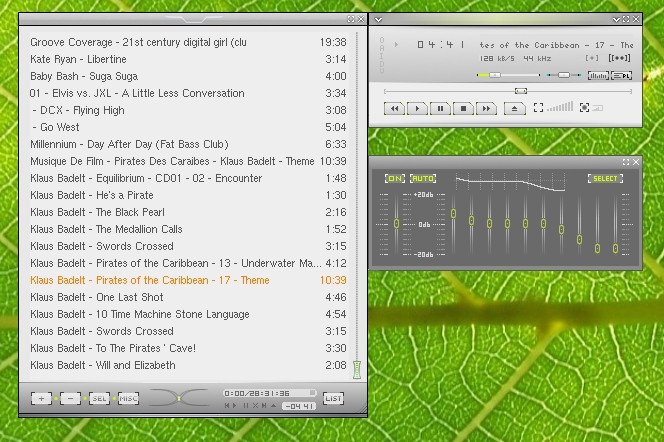Click the shade-mode arrow in player title bar
The image size is (664, 442).
tap(616, 19)
